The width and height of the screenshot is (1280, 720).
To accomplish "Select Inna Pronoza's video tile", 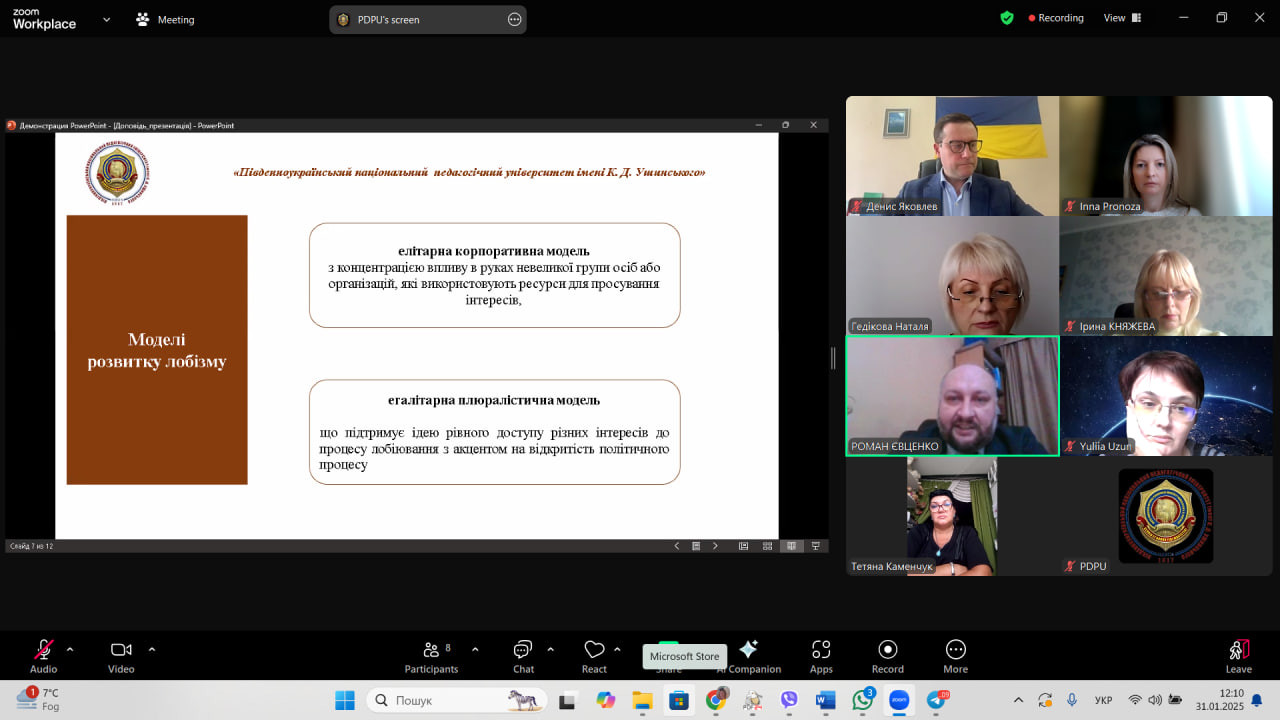I will [1166, 156].
